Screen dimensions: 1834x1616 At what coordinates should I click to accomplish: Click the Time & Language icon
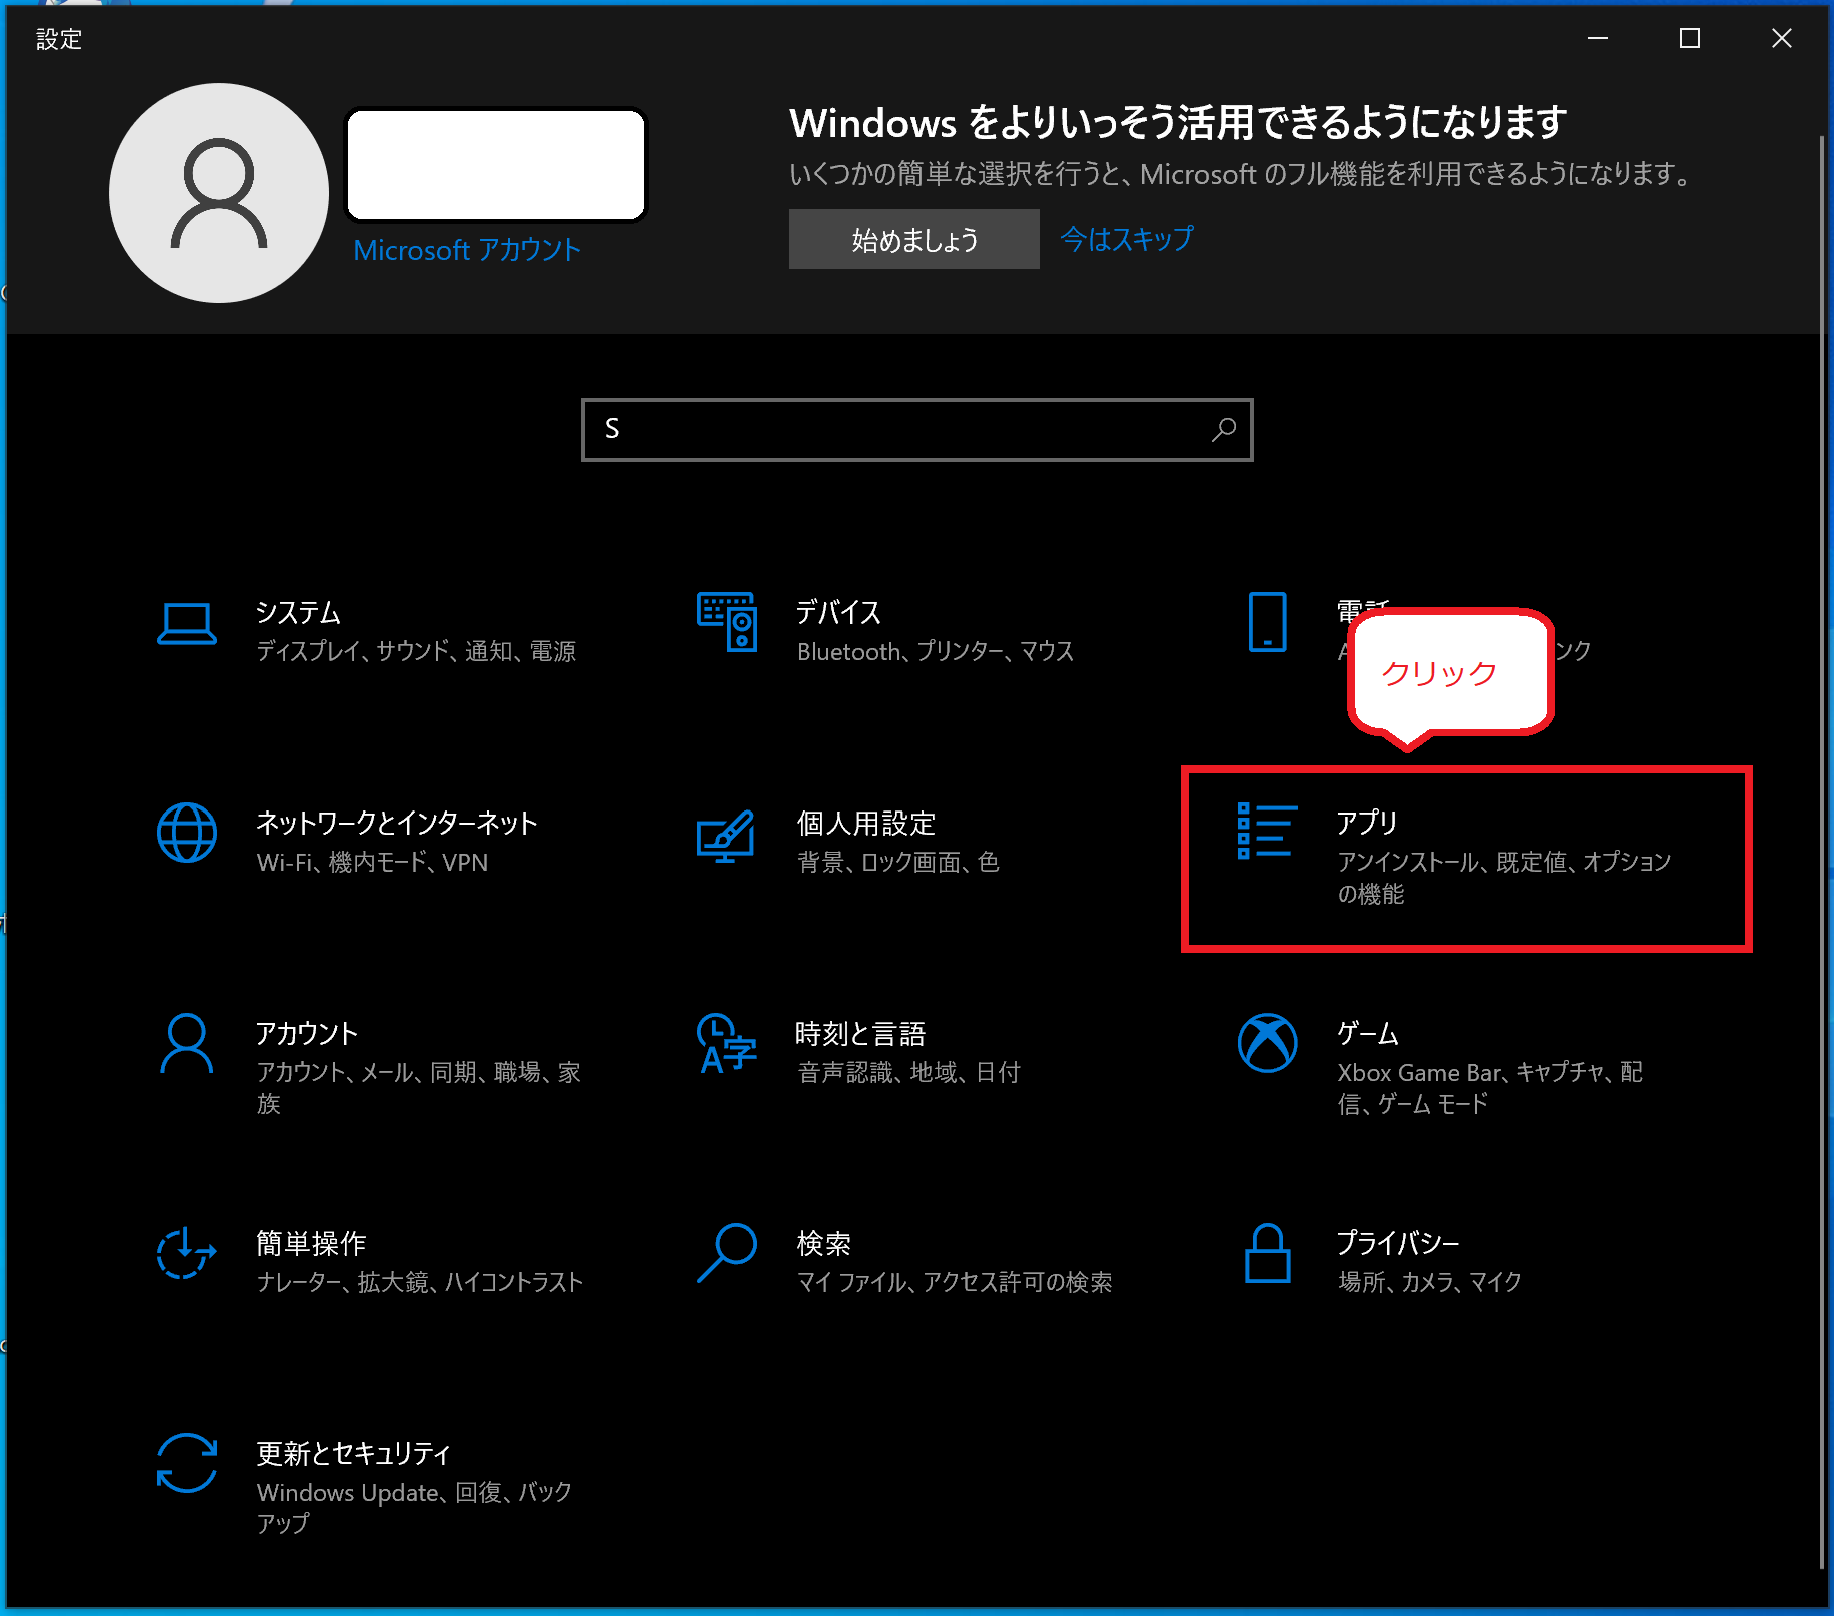pyautogui.click(x=727, y=1043)
